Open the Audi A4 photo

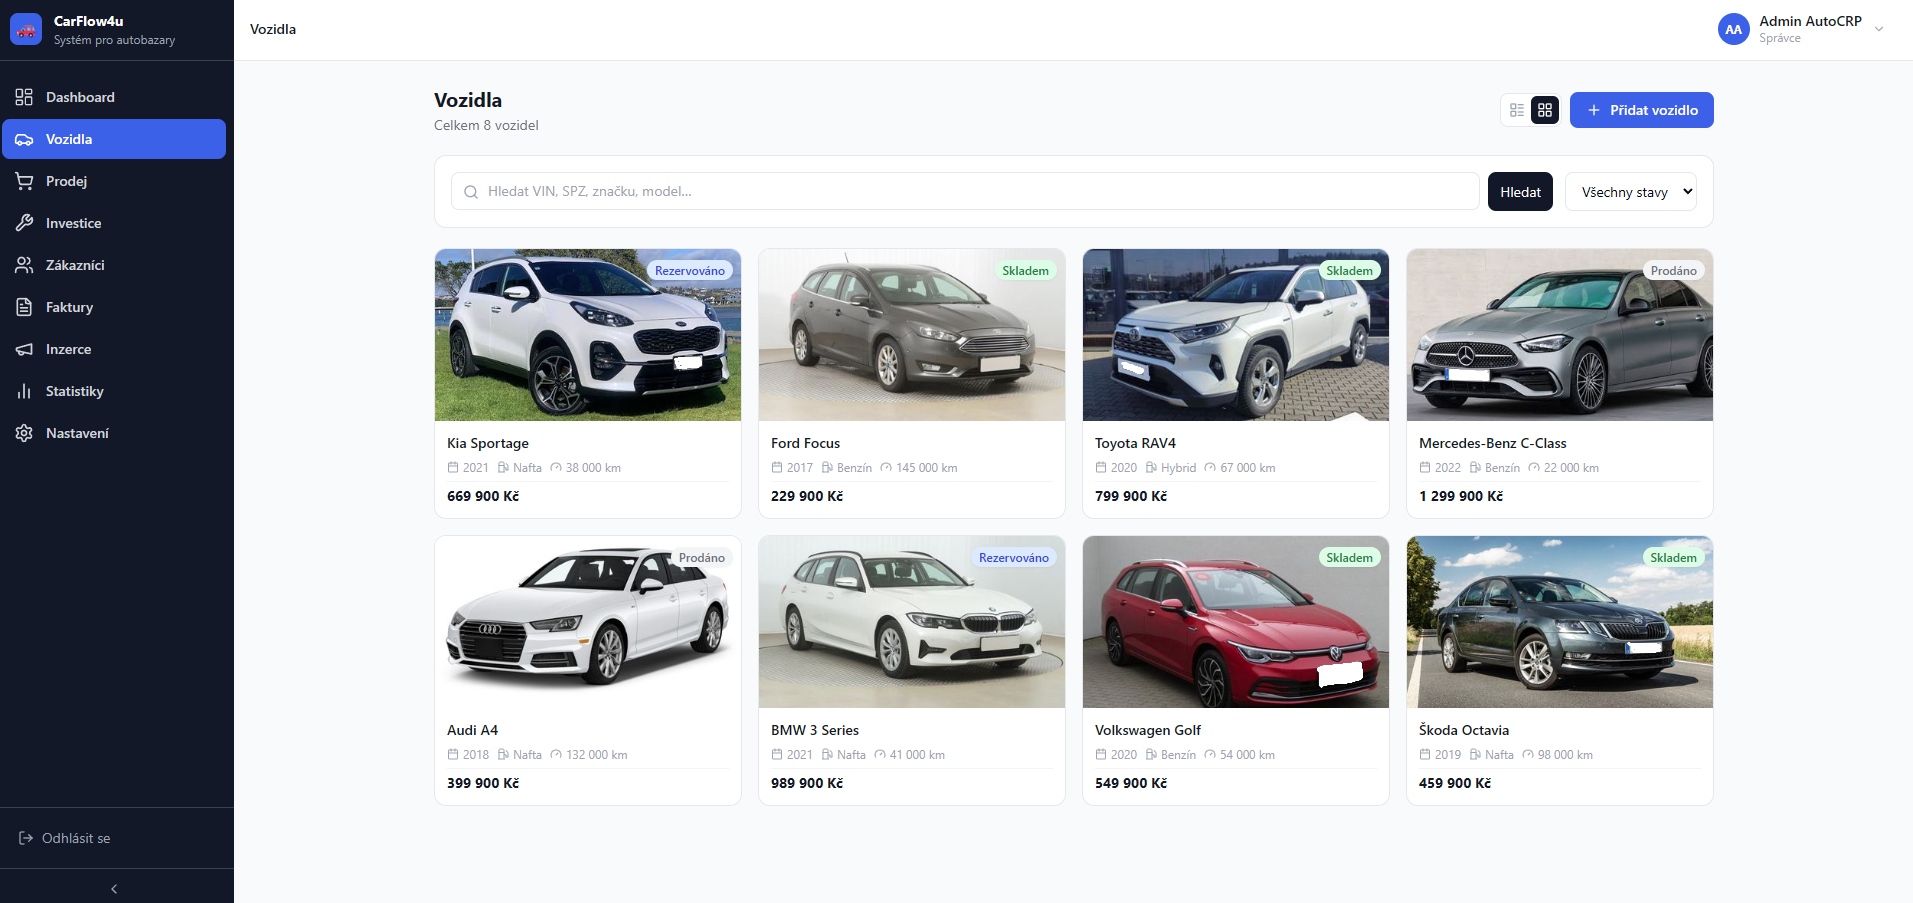(588, 622)
